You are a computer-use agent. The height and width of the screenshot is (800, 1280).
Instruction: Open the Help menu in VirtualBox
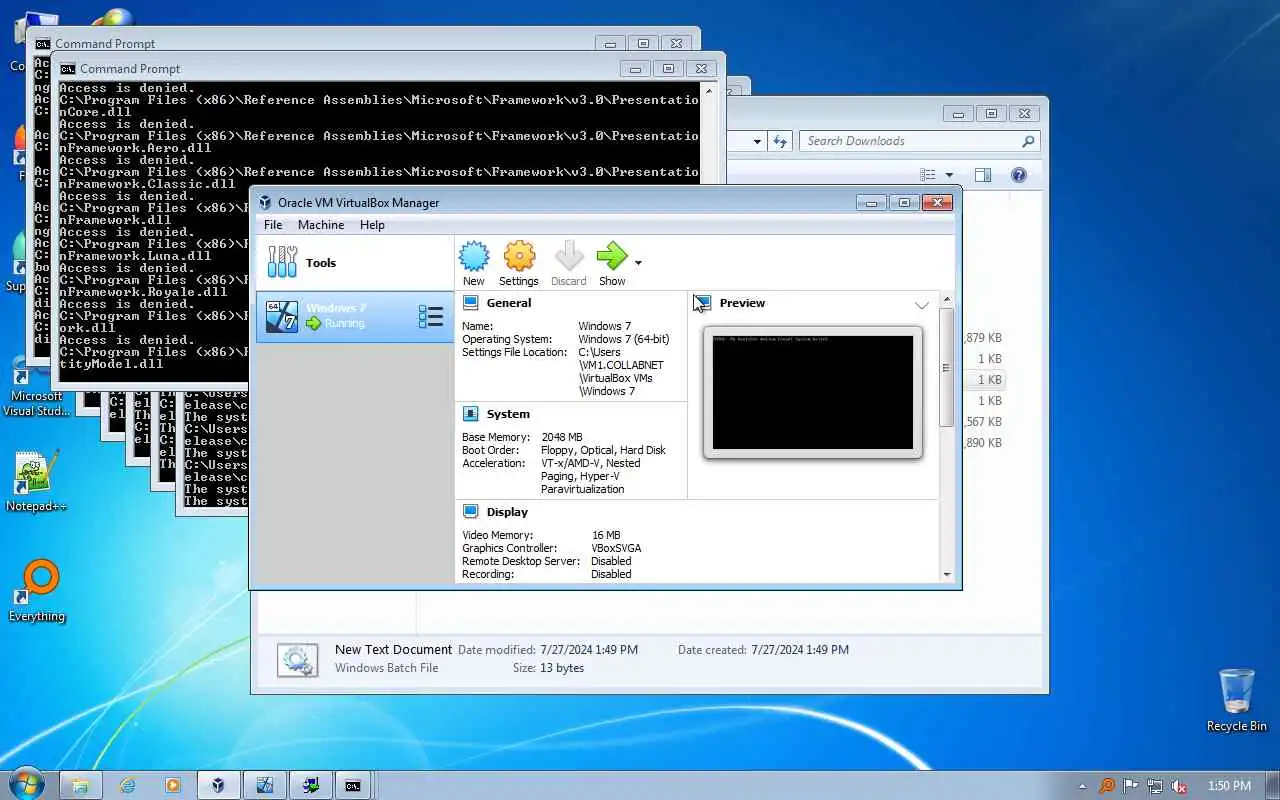coord(372,225)
